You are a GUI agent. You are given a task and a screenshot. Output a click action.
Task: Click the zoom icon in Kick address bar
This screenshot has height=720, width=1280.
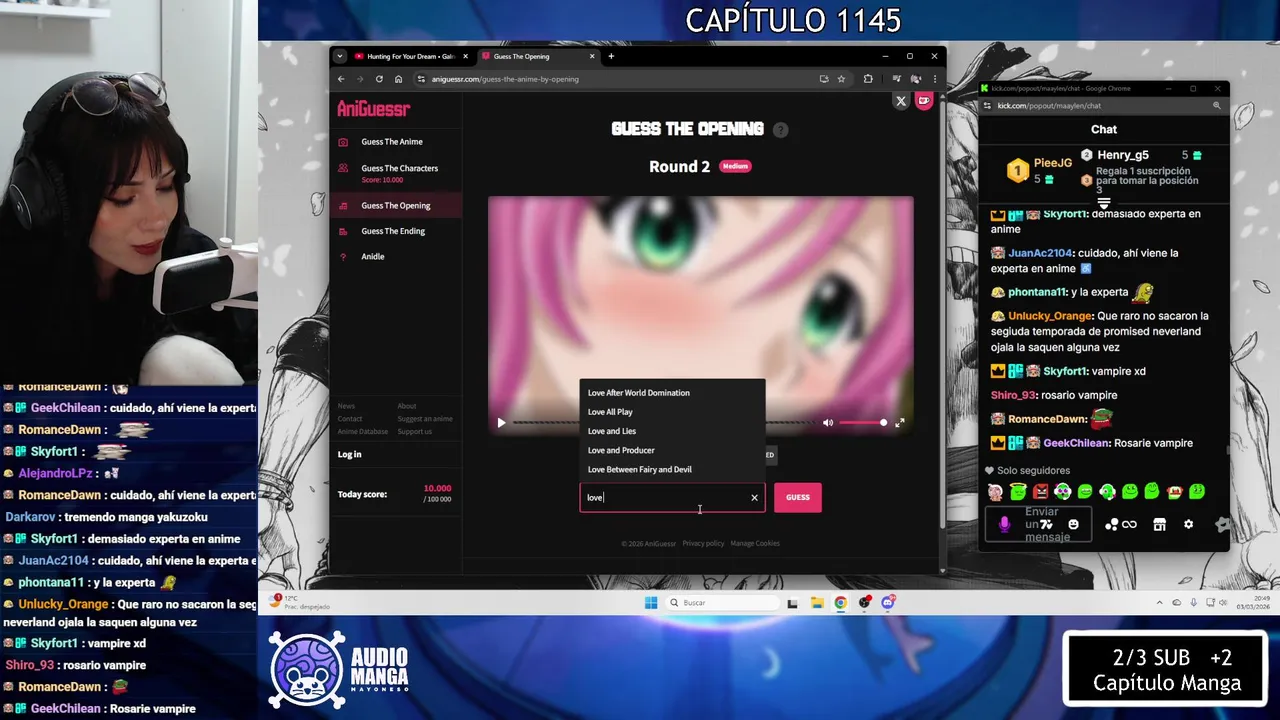[x=1217, y=105]
